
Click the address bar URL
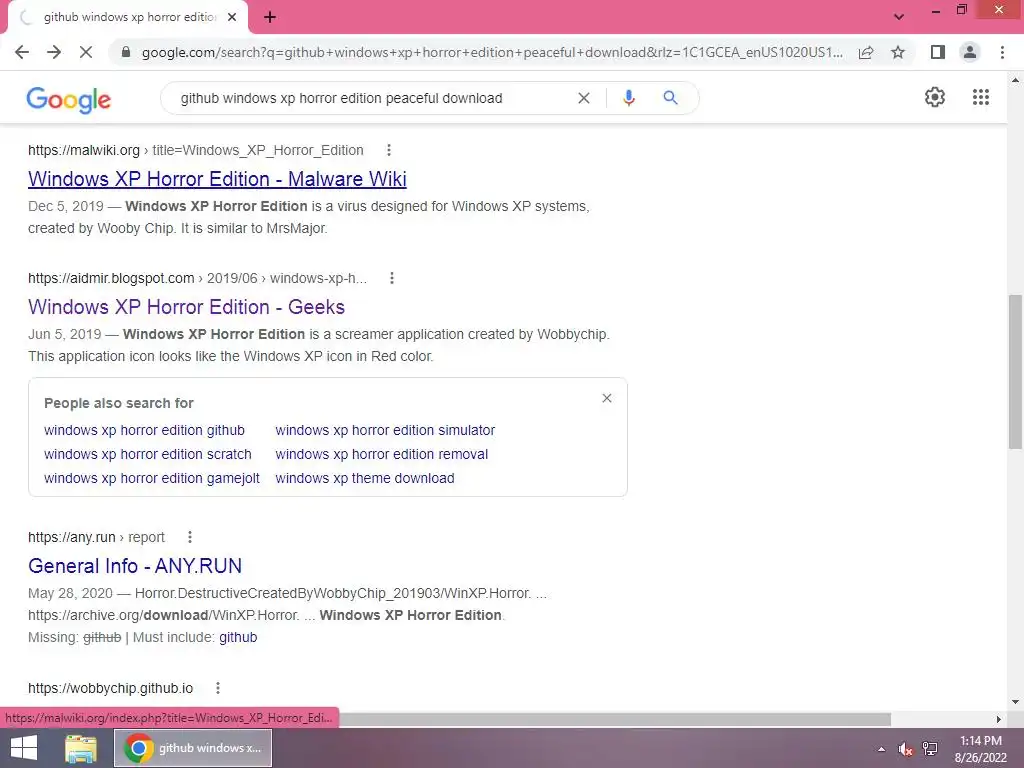[x=492, y=52]
